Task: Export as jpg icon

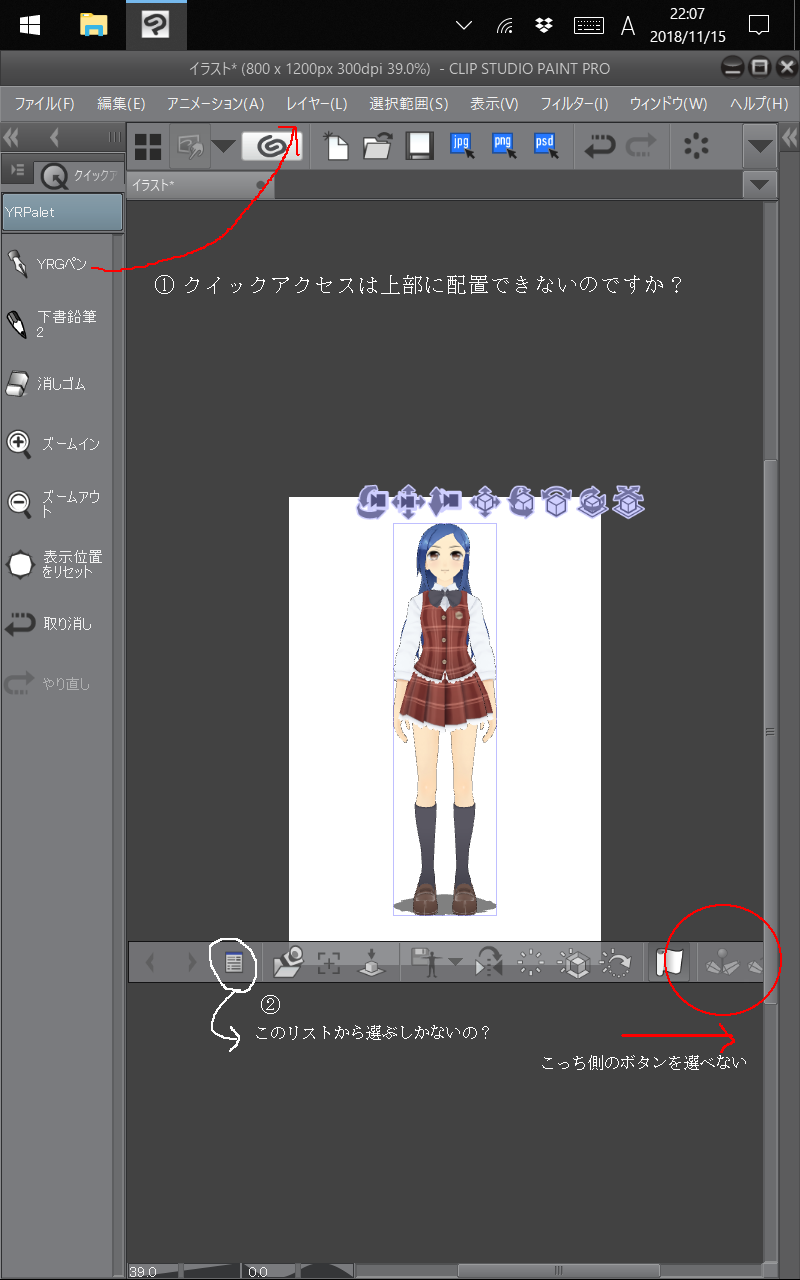Action: [462, 146]
